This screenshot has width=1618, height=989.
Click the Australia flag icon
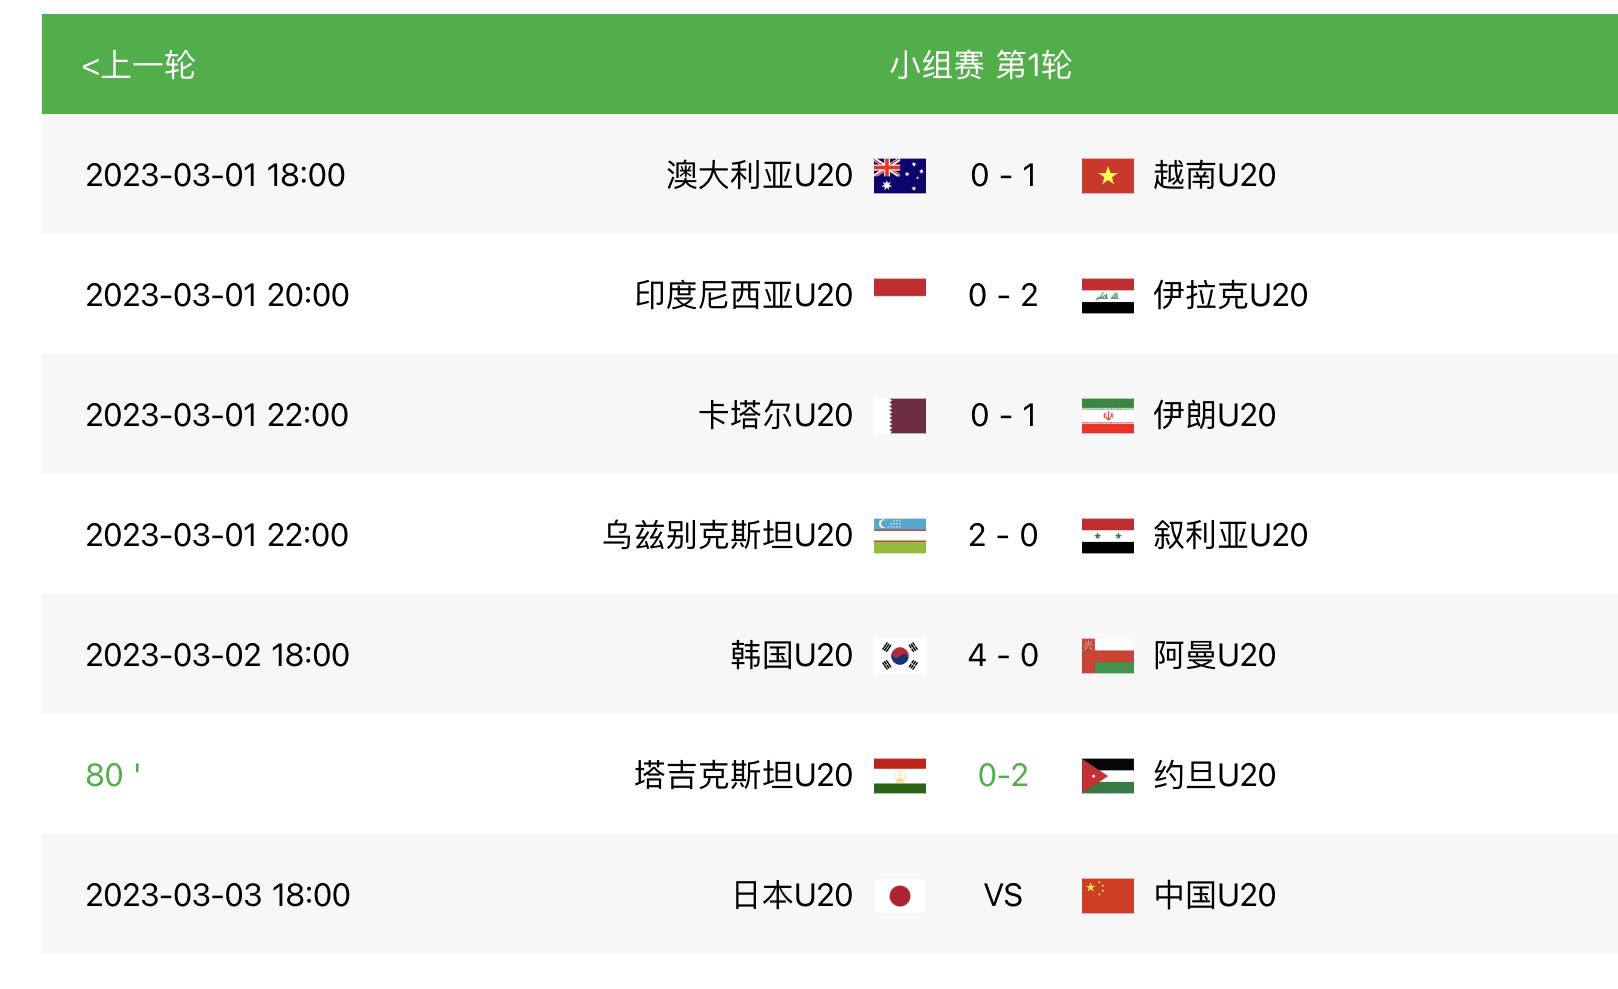[899, 176]
